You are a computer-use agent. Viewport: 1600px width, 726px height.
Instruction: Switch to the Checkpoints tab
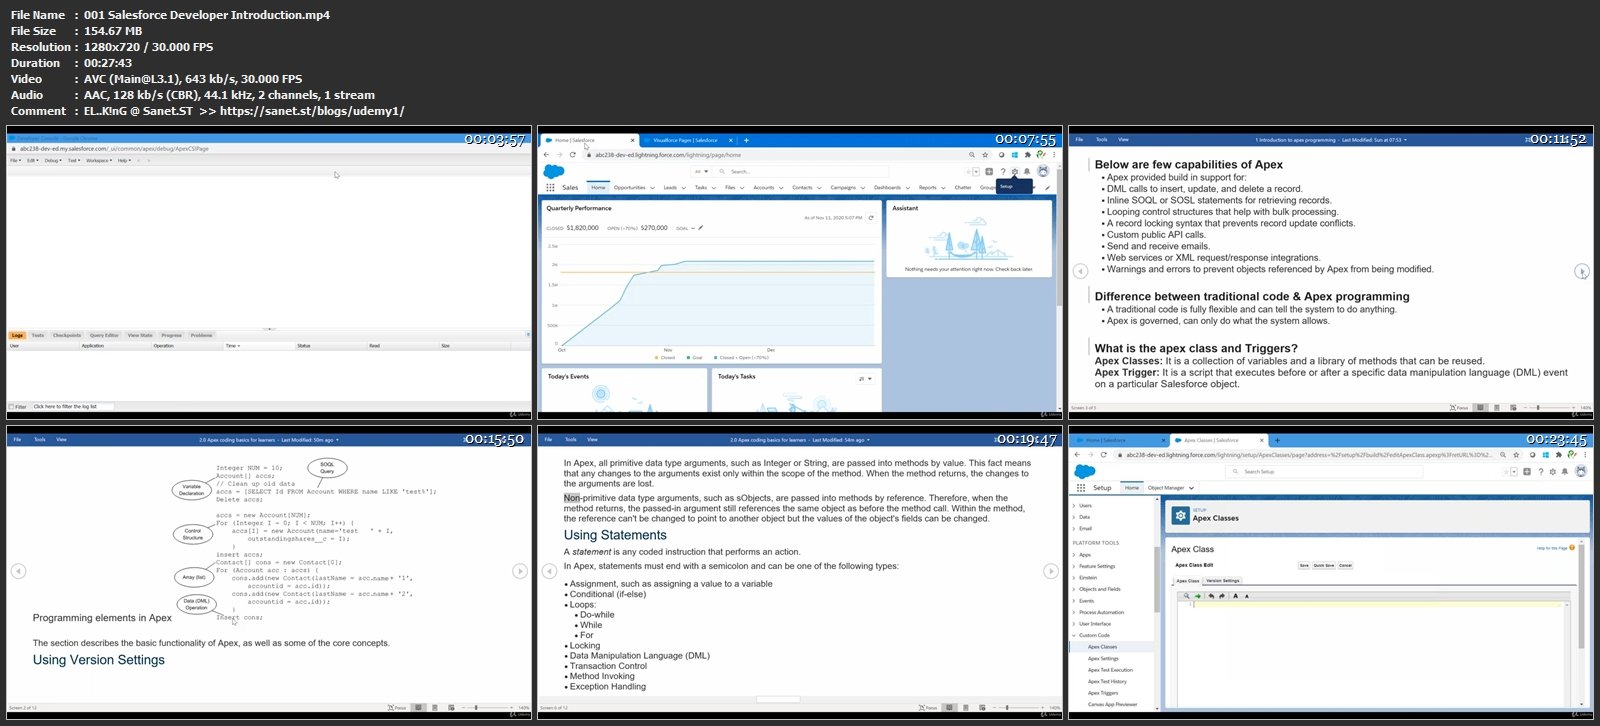[x=67, y=335]
